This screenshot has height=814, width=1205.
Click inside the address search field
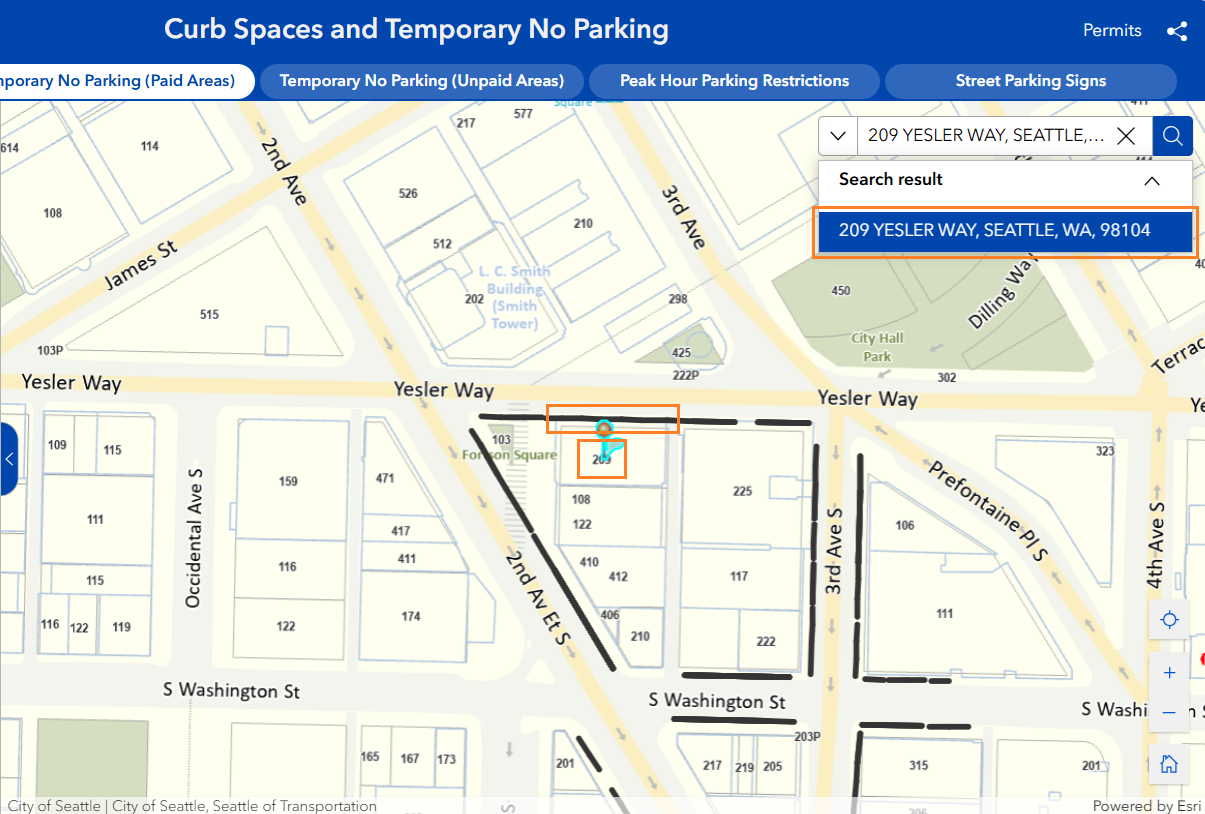(985, 136)
